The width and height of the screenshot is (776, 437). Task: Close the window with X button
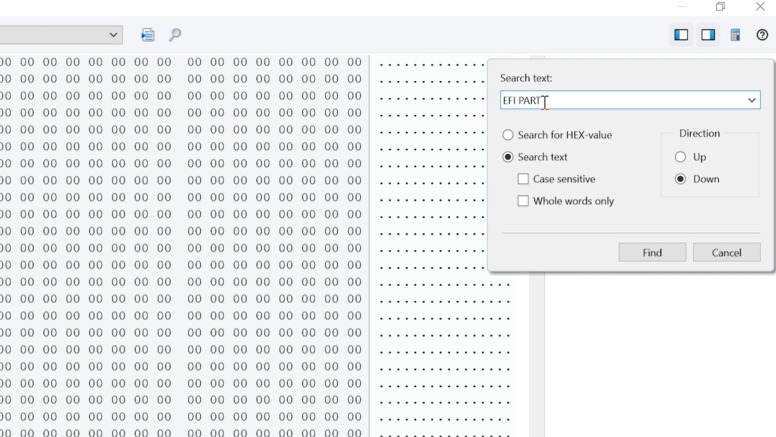[x=760, y=6]
